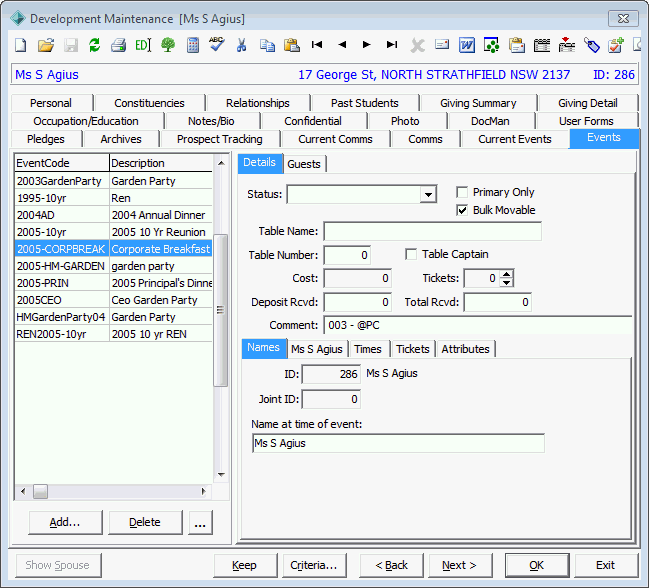
Task: Click the horizontal scrollbar thumb of event list
Action: (x=40, y=492)
